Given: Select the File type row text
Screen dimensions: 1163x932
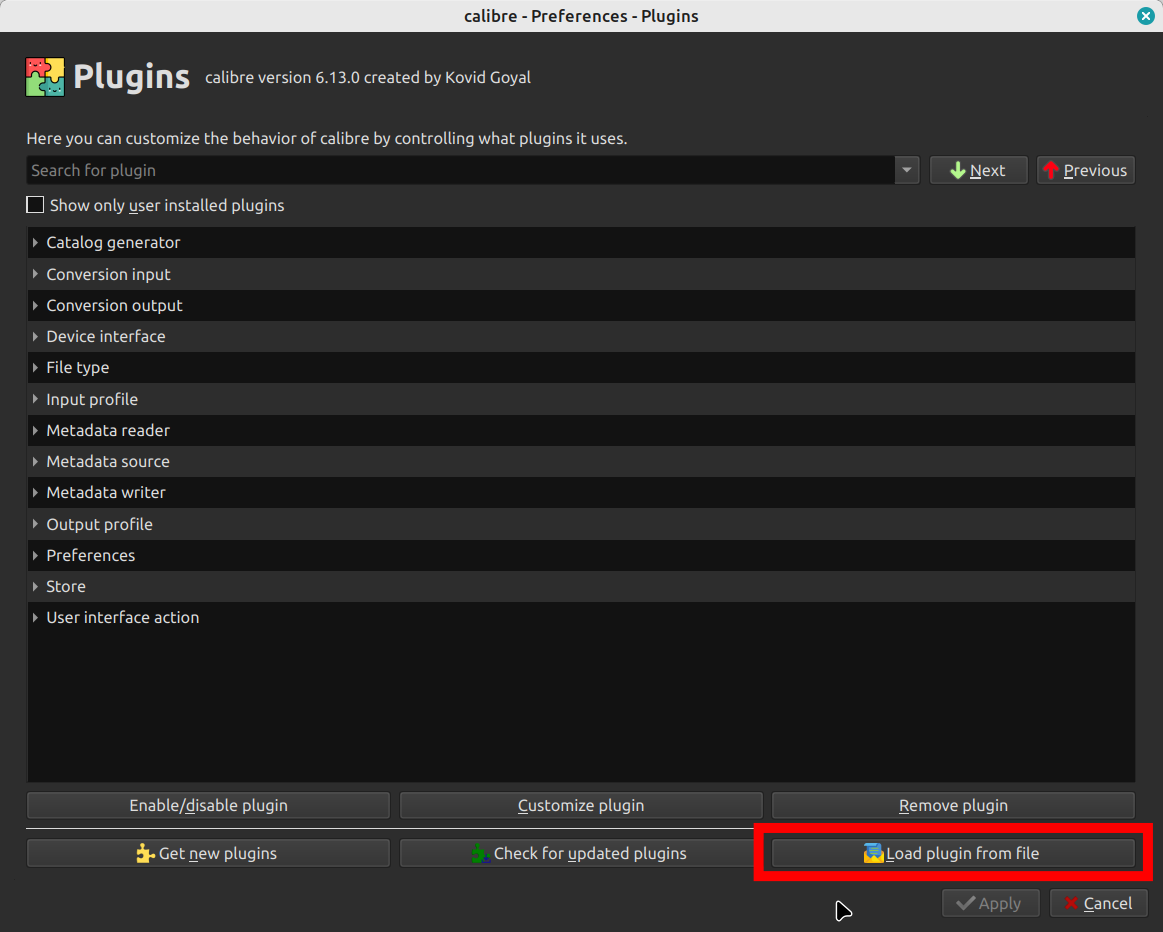Looking at the screenshot, I should pos(78,368).
